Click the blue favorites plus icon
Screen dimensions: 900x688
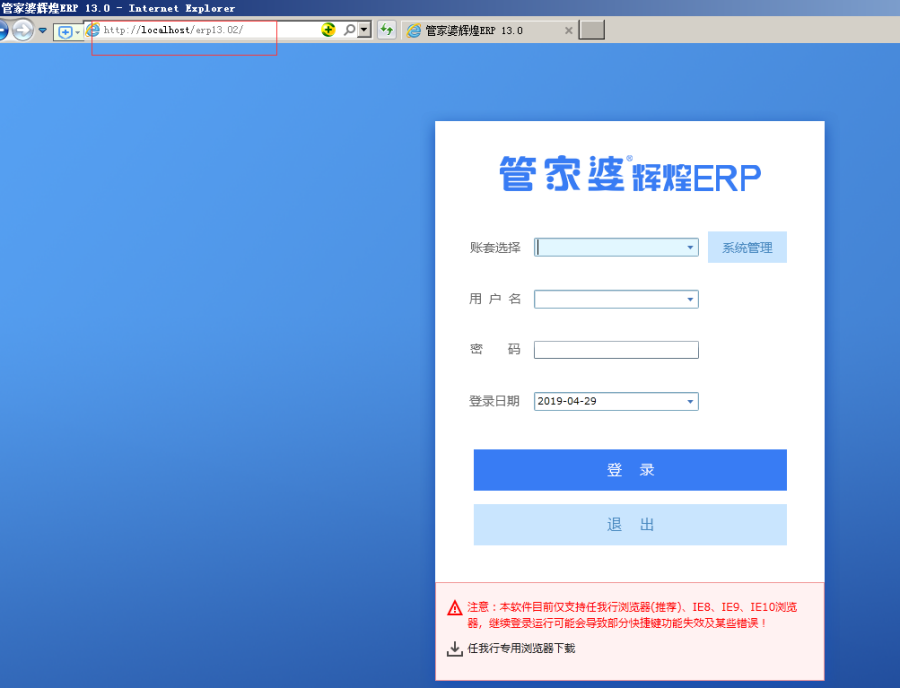click(x=65, y=31)
